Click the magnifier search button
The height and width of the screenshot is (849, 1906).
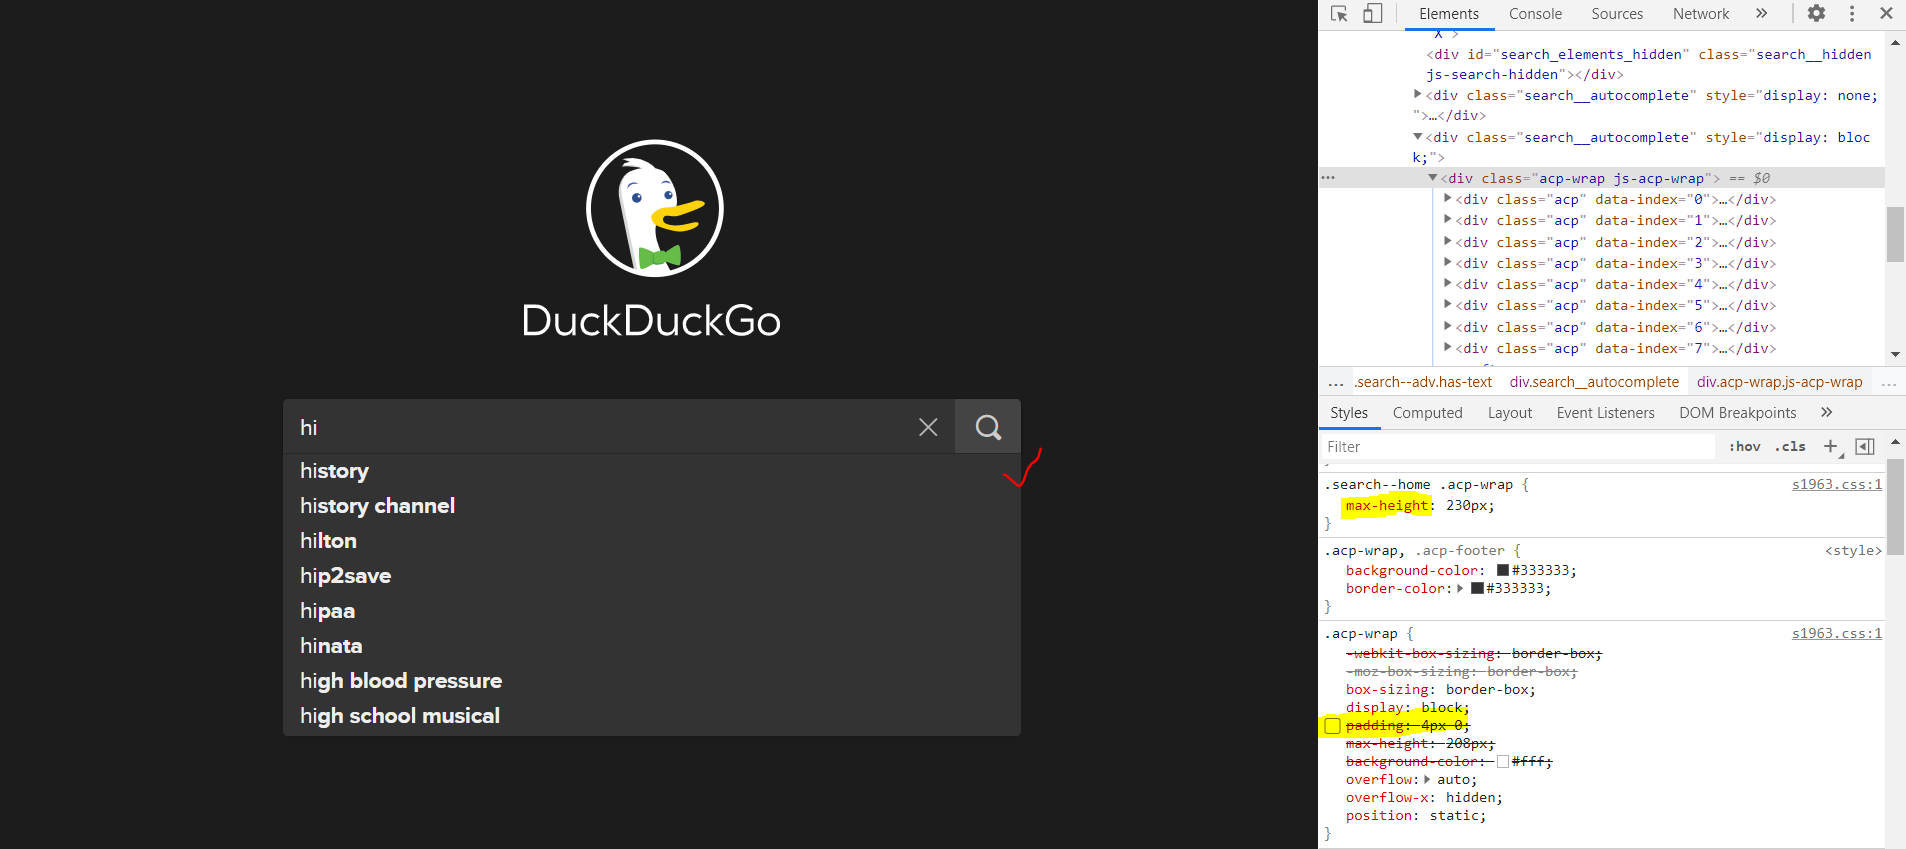(988, 427)
